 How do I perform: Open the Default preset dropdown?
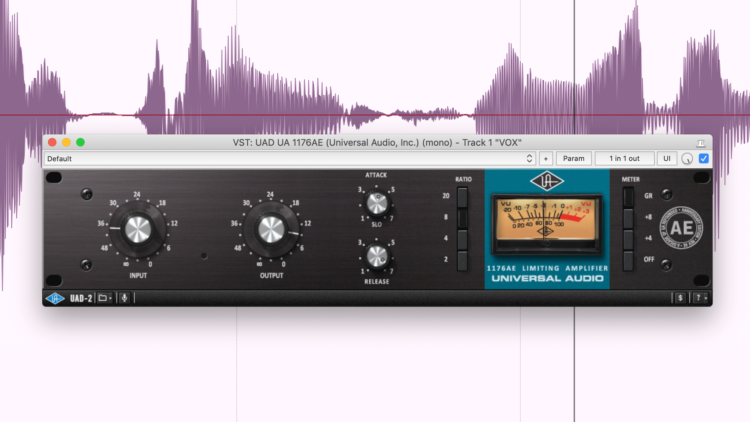click(x=290, y=158)
